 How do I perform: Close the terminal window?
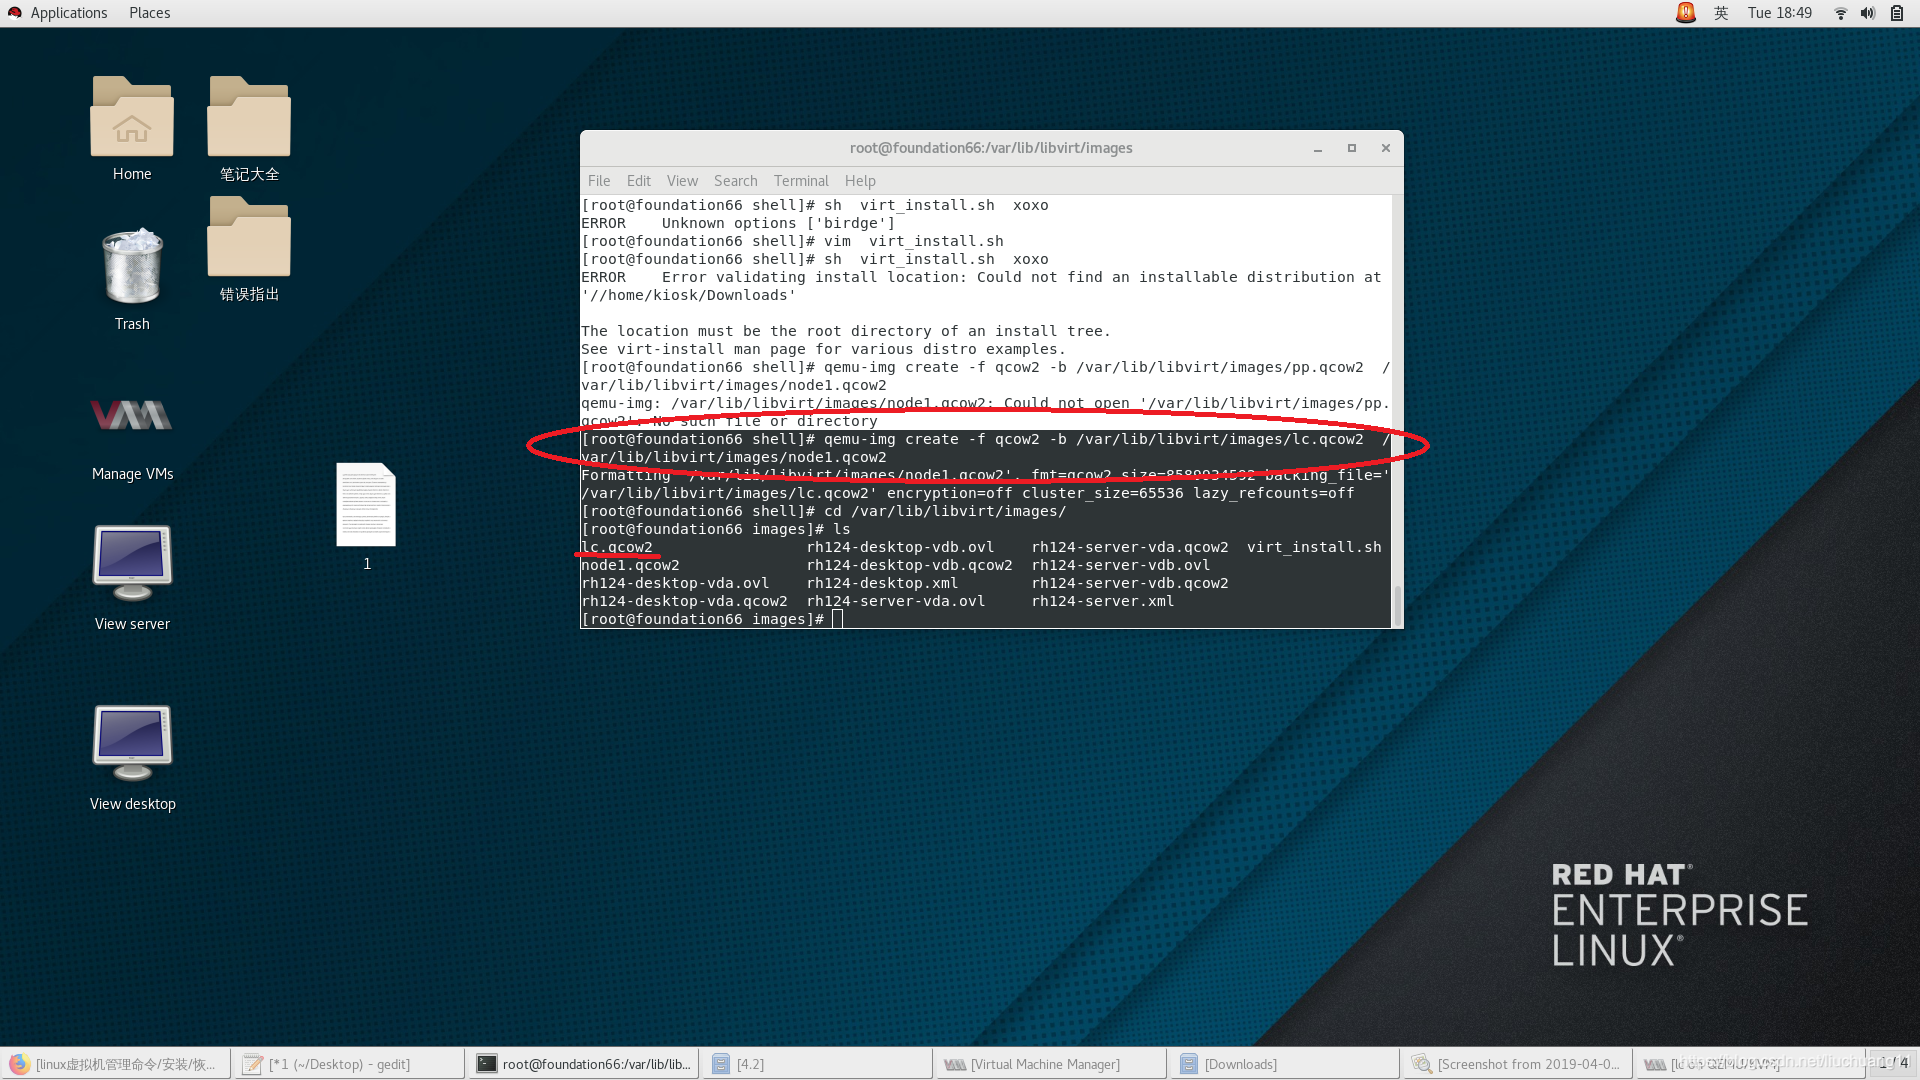click(x=1386, y=148)
